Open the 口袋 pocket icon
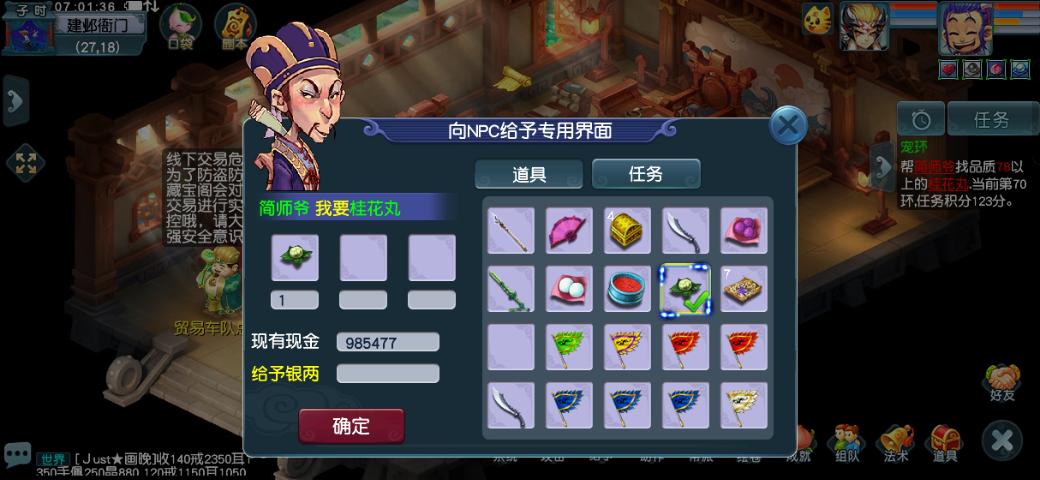 click(x=180, y=27)
